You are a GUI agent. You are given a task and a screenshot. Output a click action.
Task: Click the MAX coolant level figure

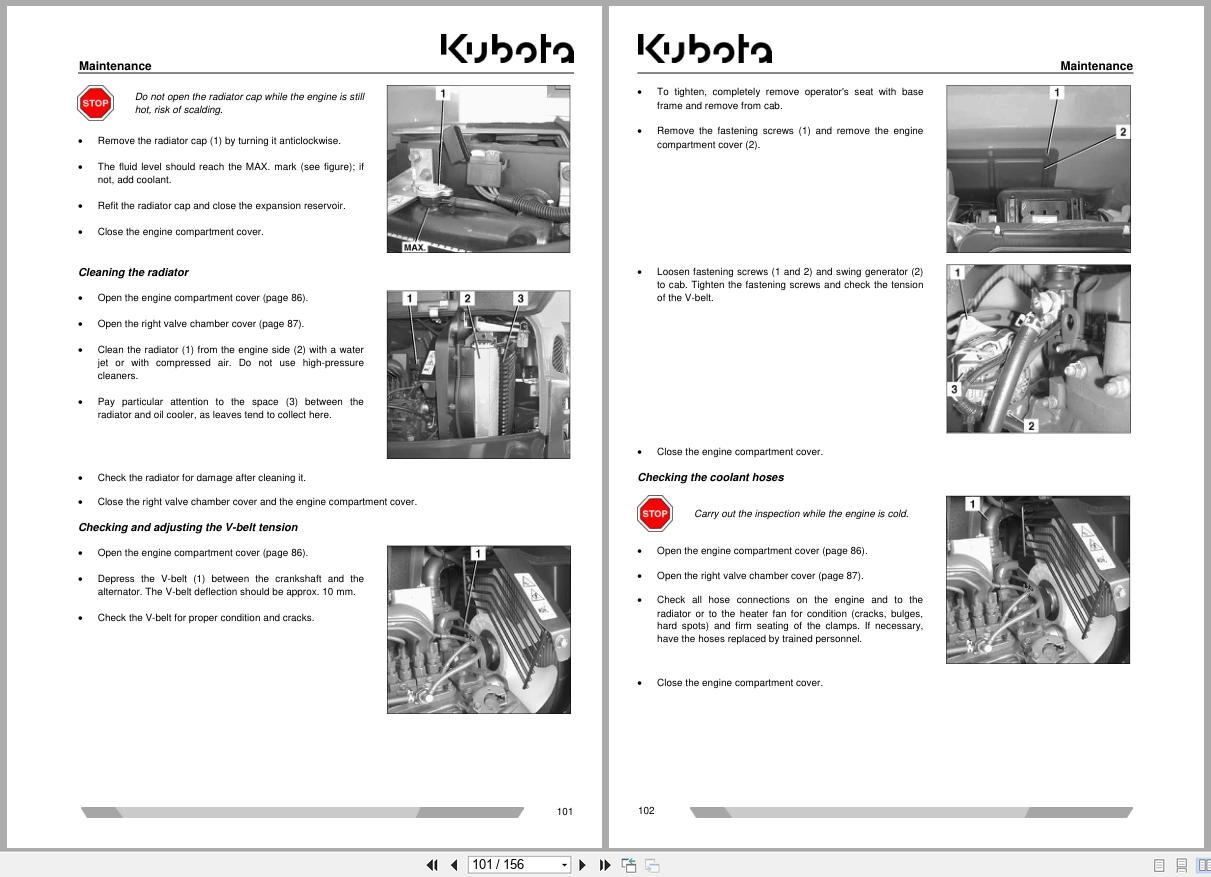[x=478, y=168]
